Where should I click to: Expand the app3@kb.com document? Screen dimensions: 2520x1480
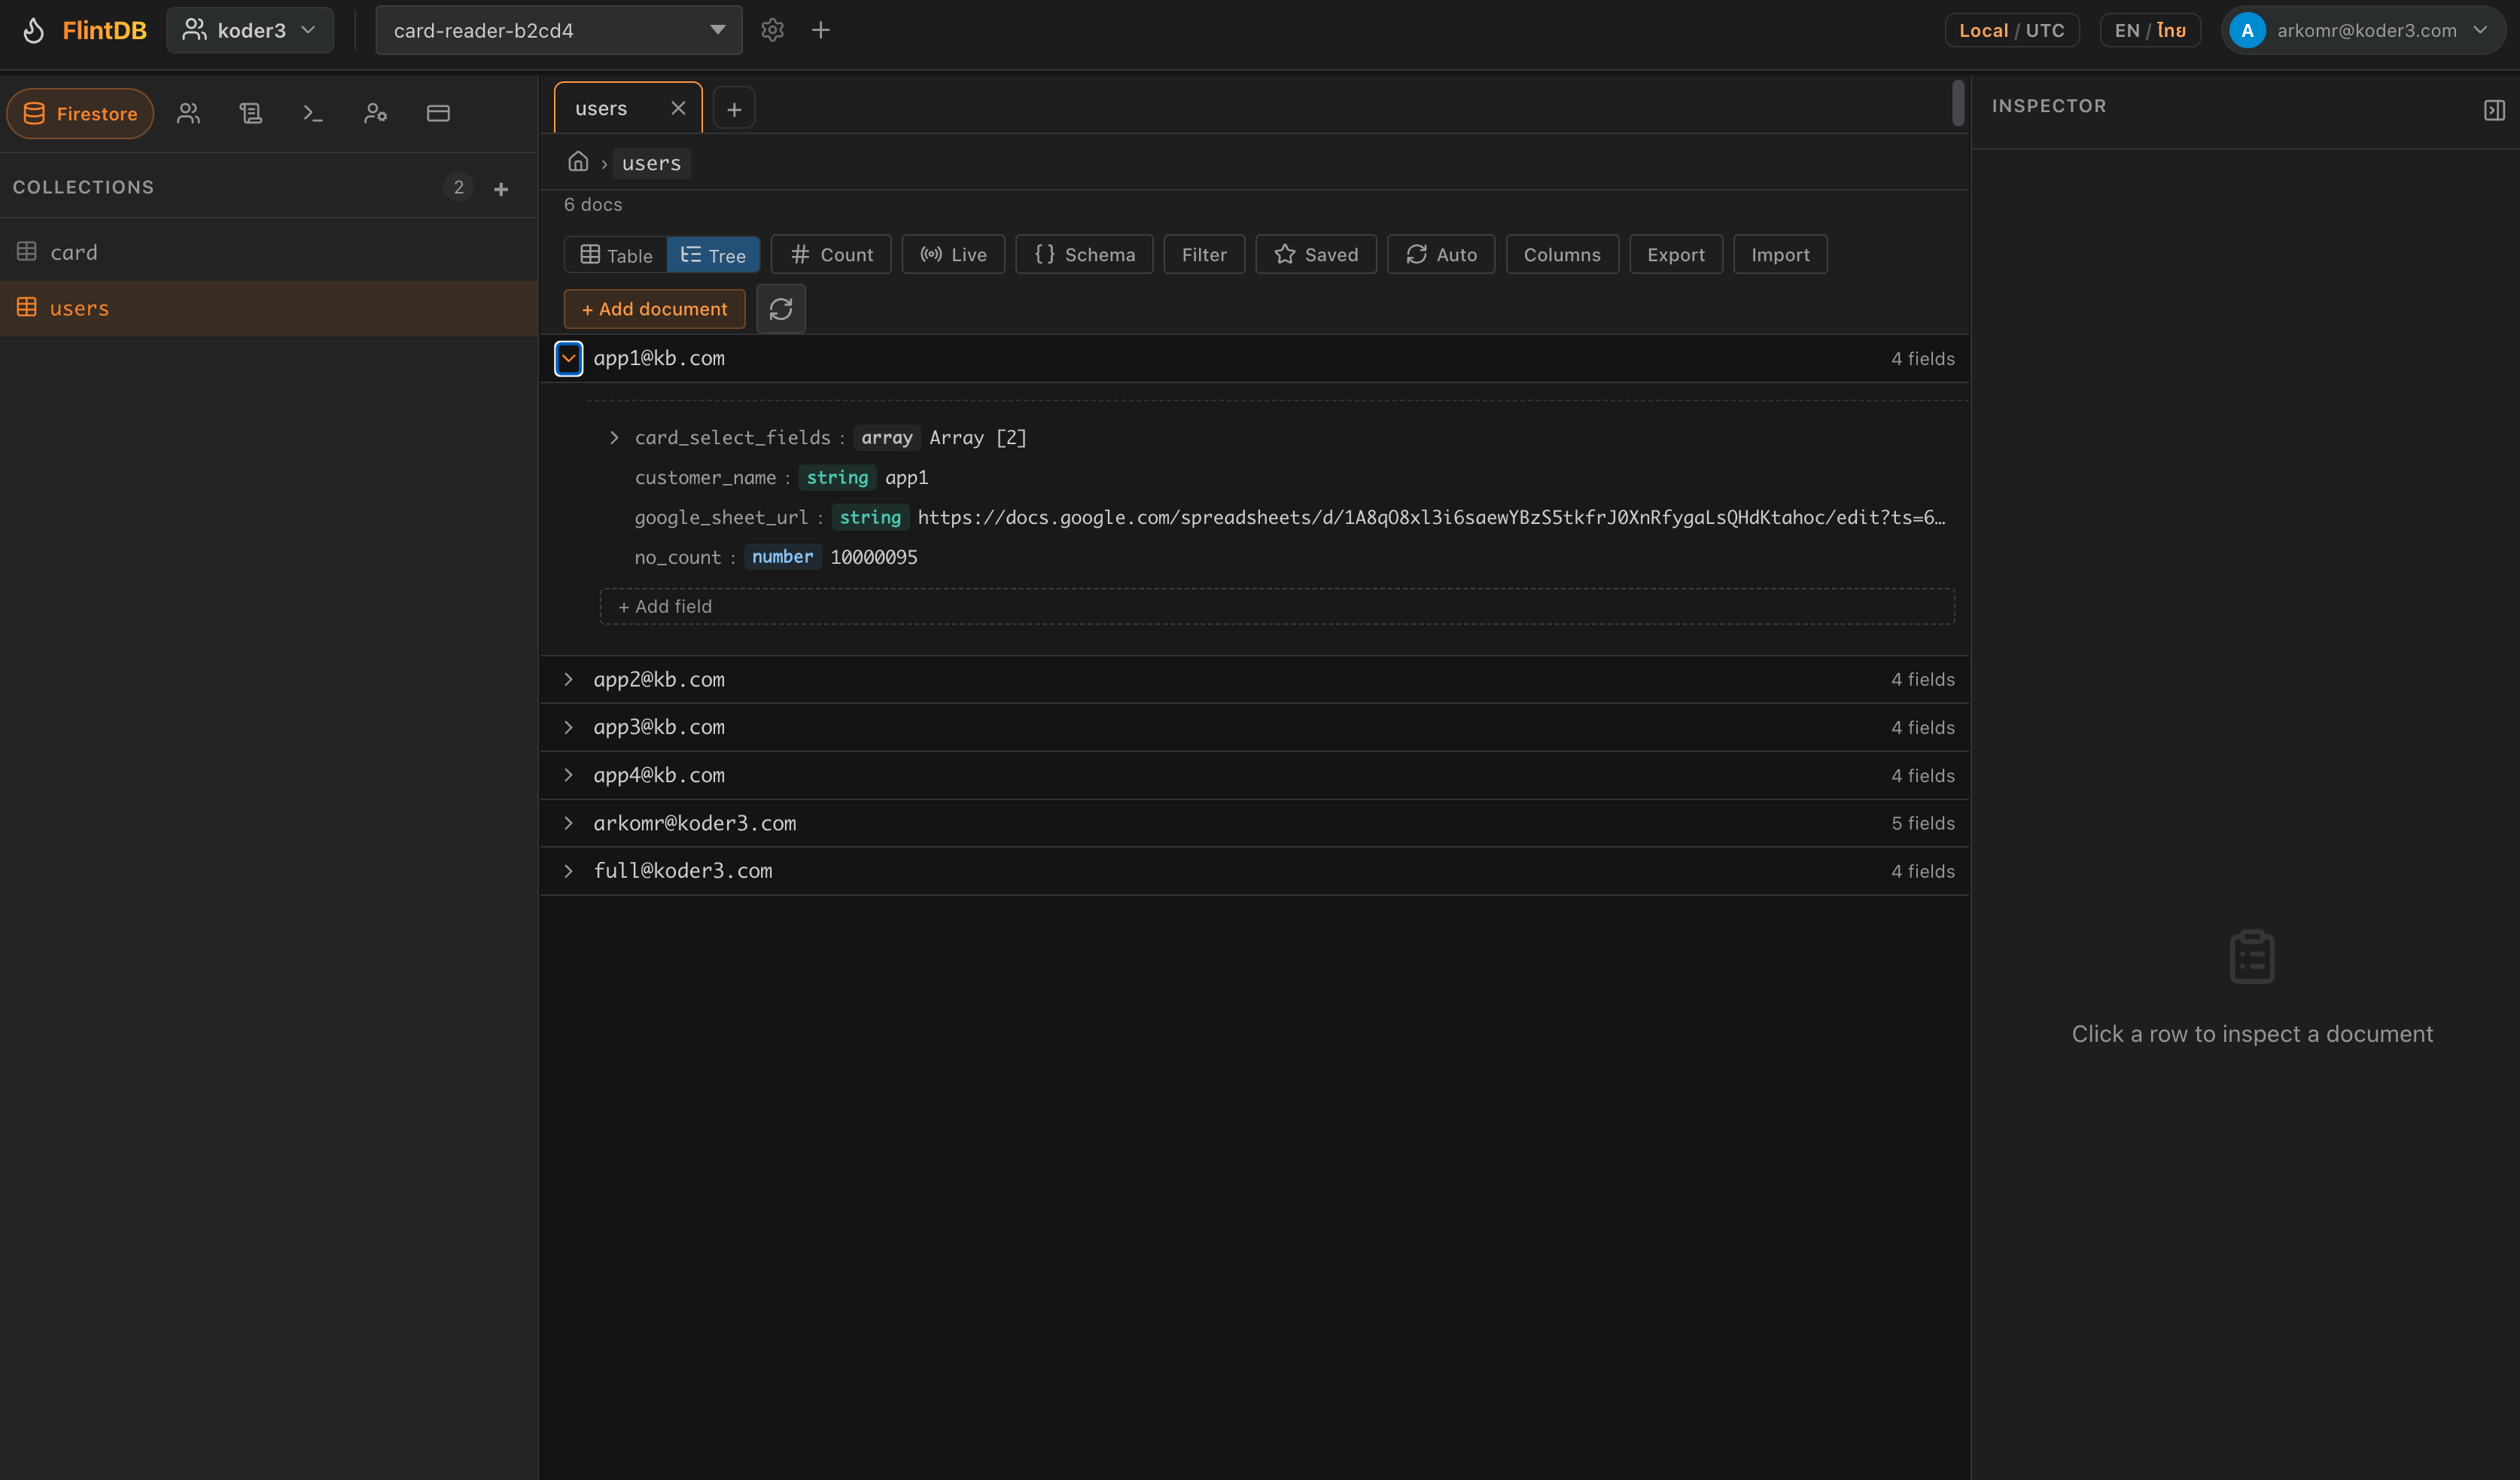(568, 728)
